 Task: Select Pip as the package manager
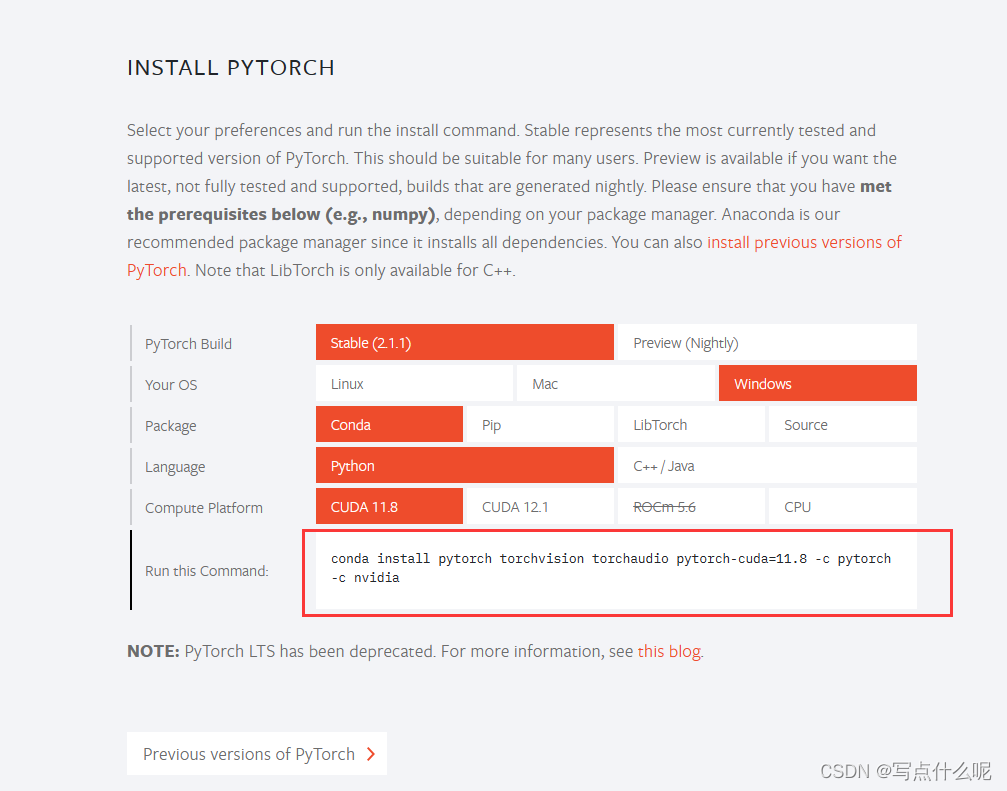[539, 424]
